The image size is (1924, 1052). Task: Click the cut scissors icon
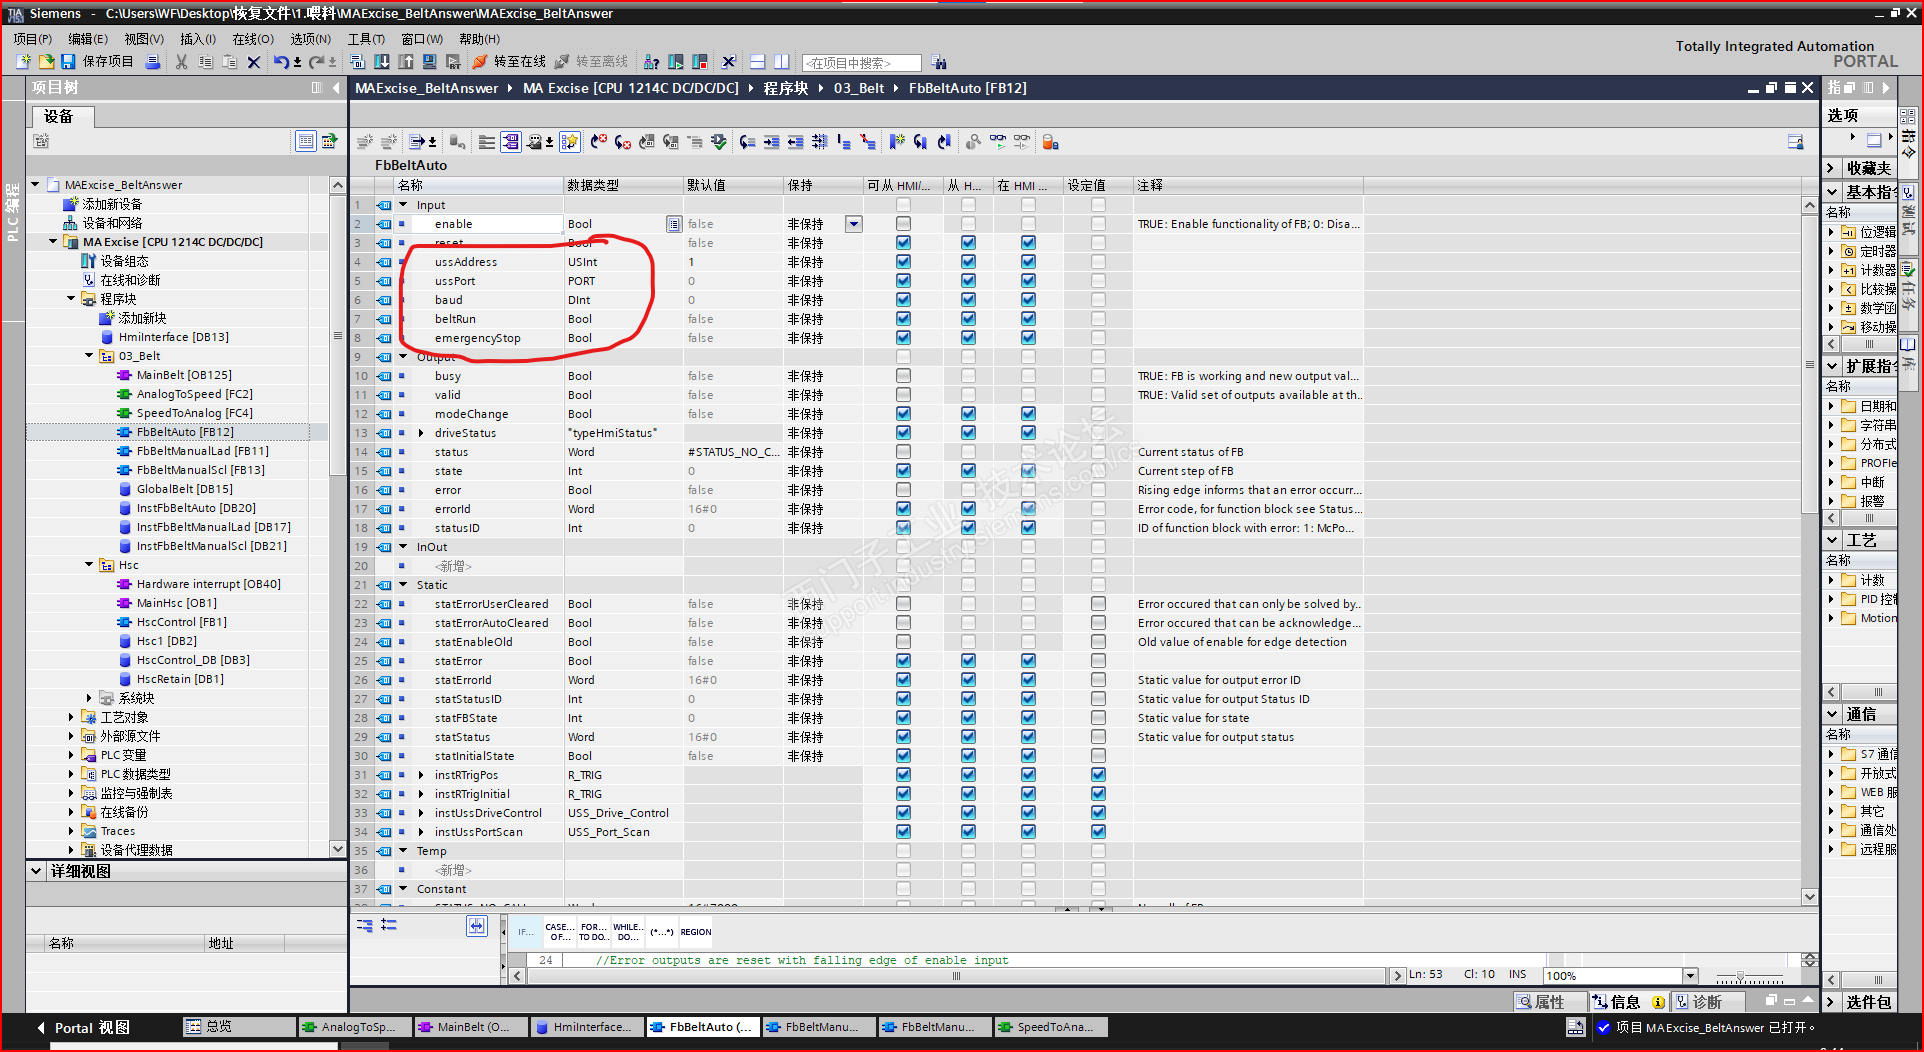coord(181,62)
